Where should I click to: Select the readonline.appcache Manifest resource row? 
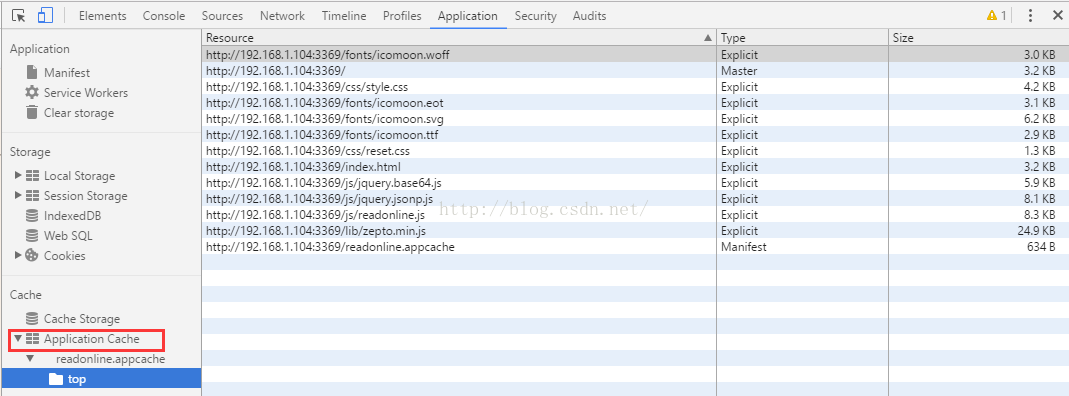coord(635,247)
